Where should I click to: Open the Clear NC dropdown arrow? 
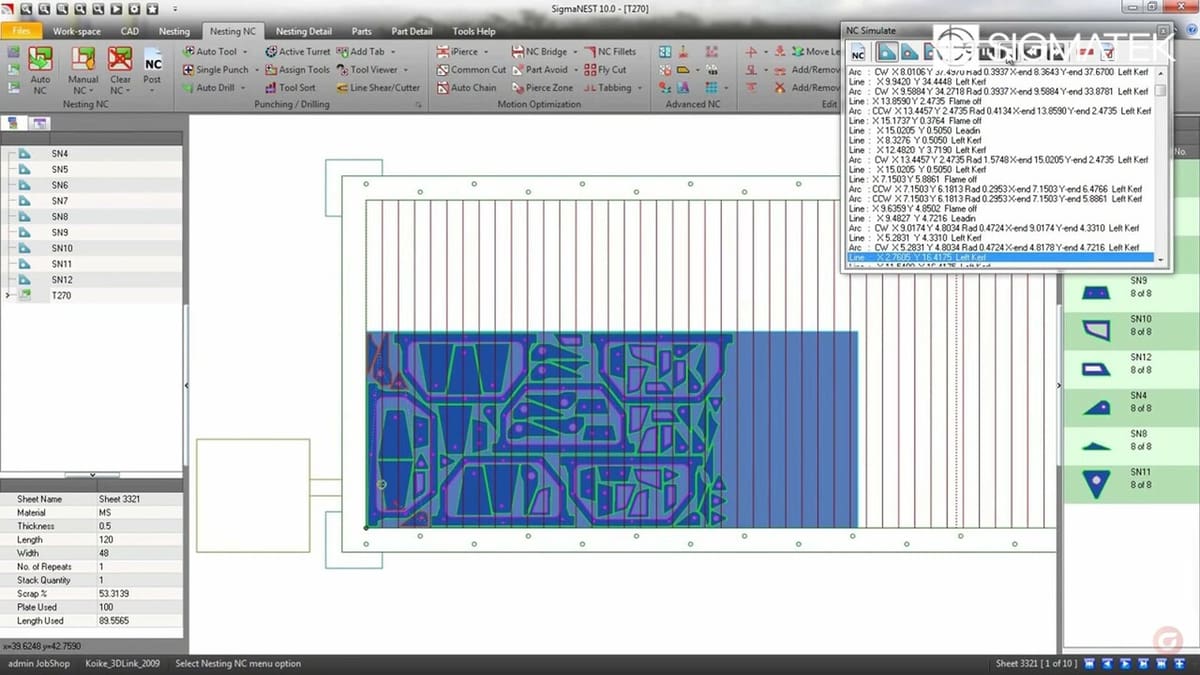click(130, 91)
